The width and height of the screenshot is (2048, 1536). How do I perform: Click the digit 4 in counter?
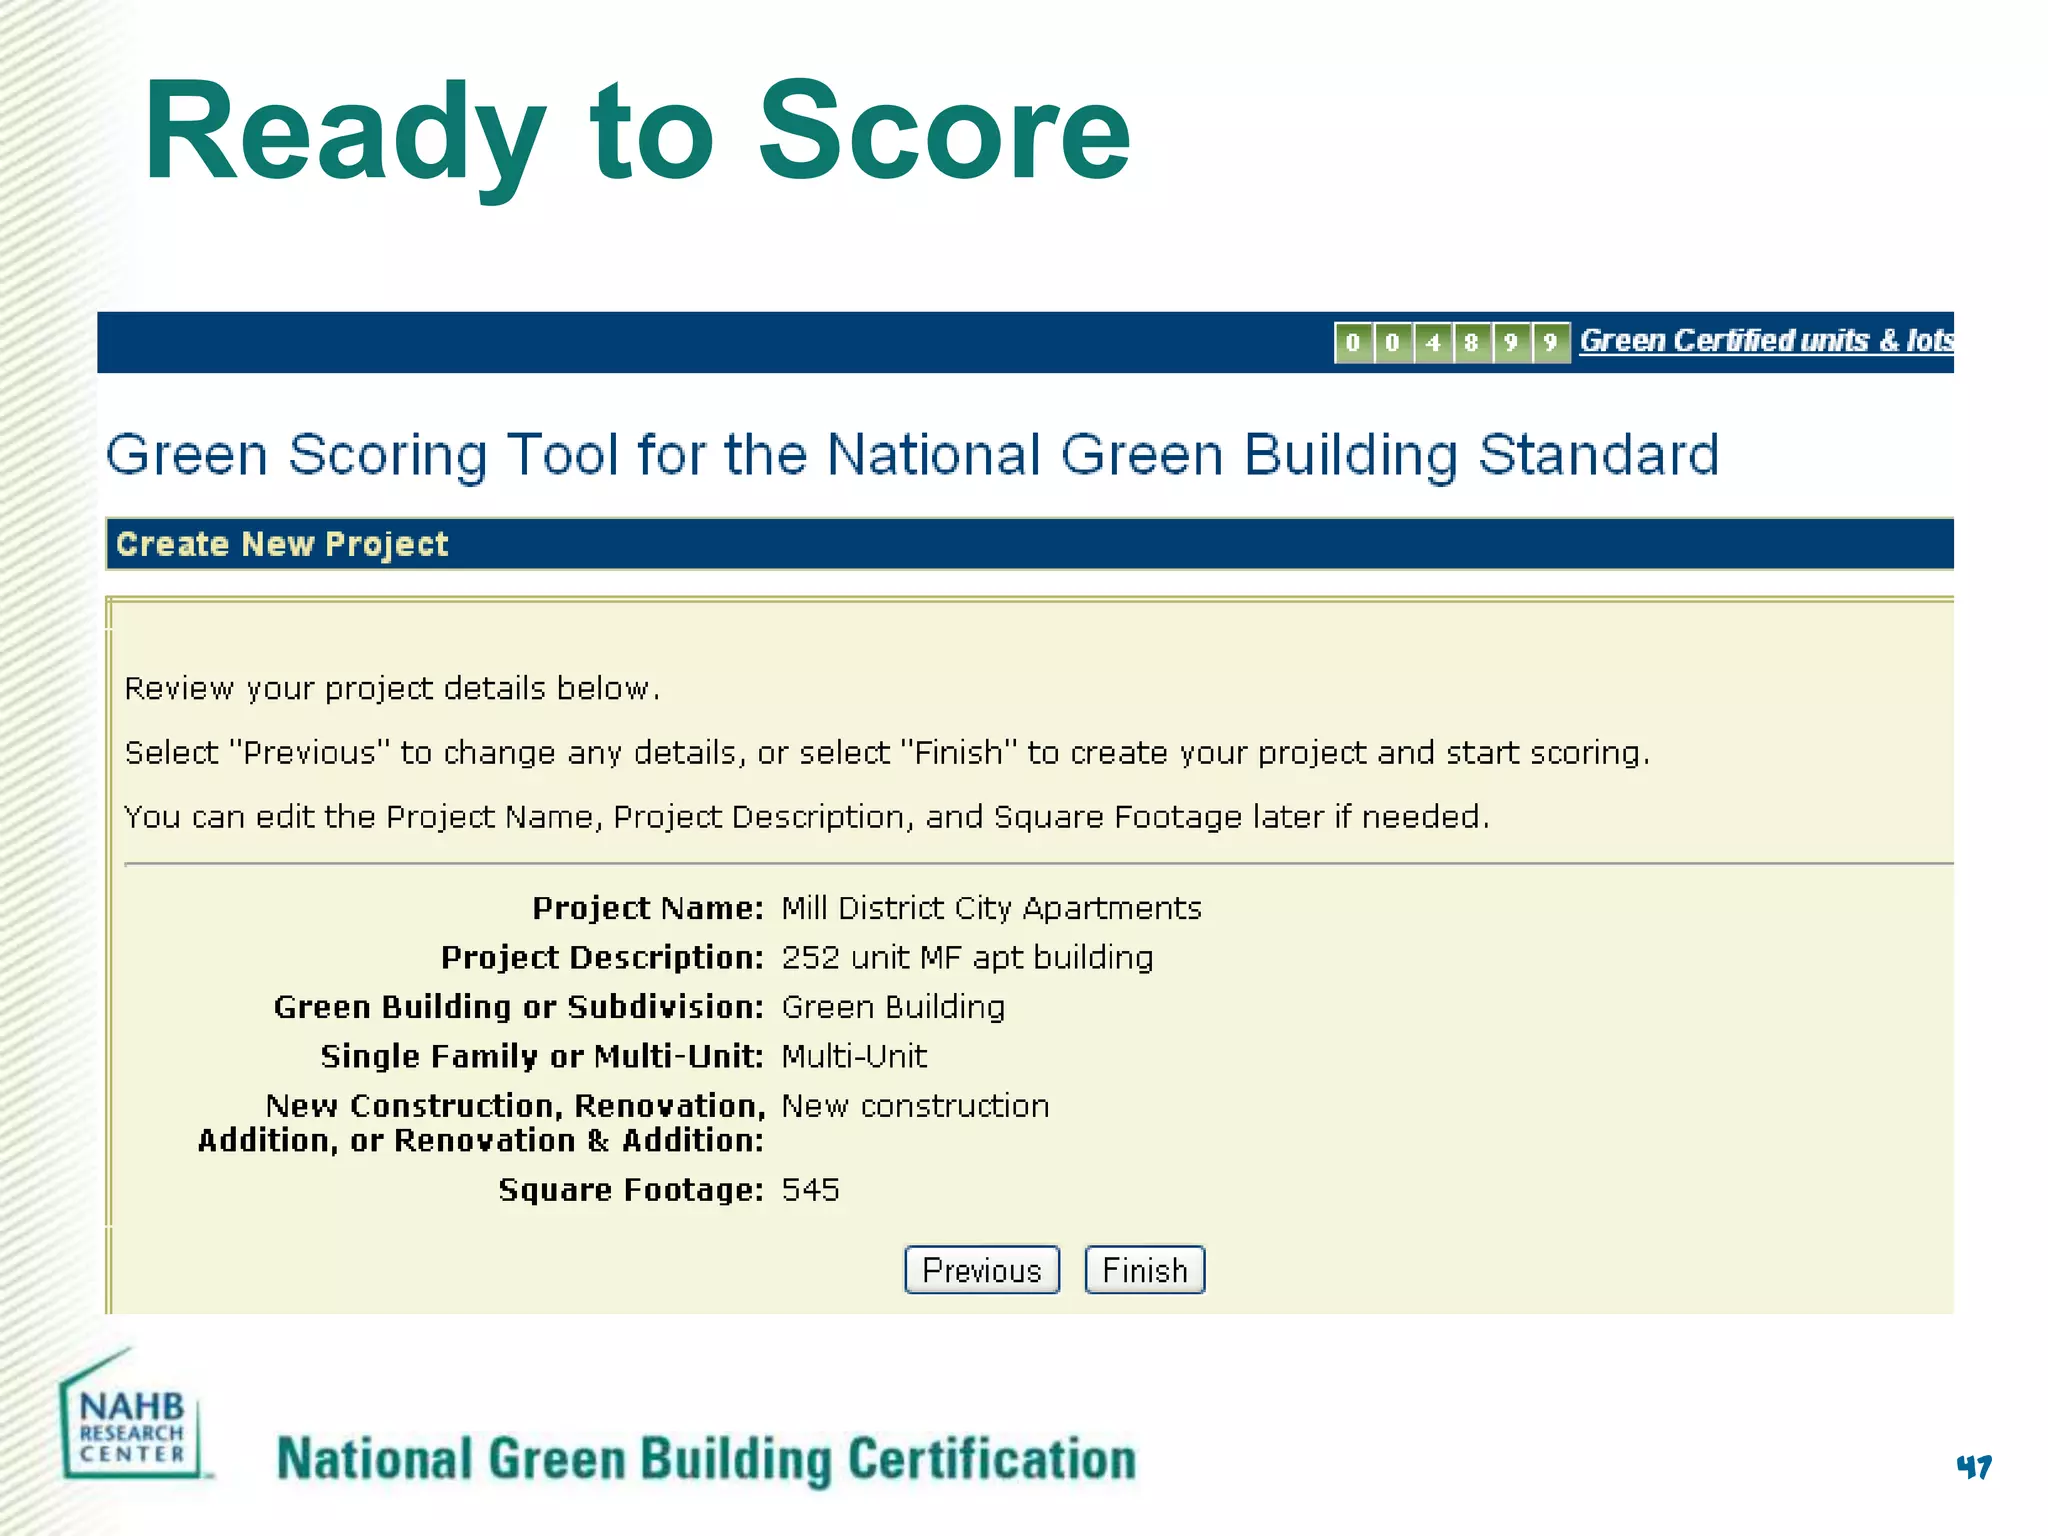click(1432, 343)
